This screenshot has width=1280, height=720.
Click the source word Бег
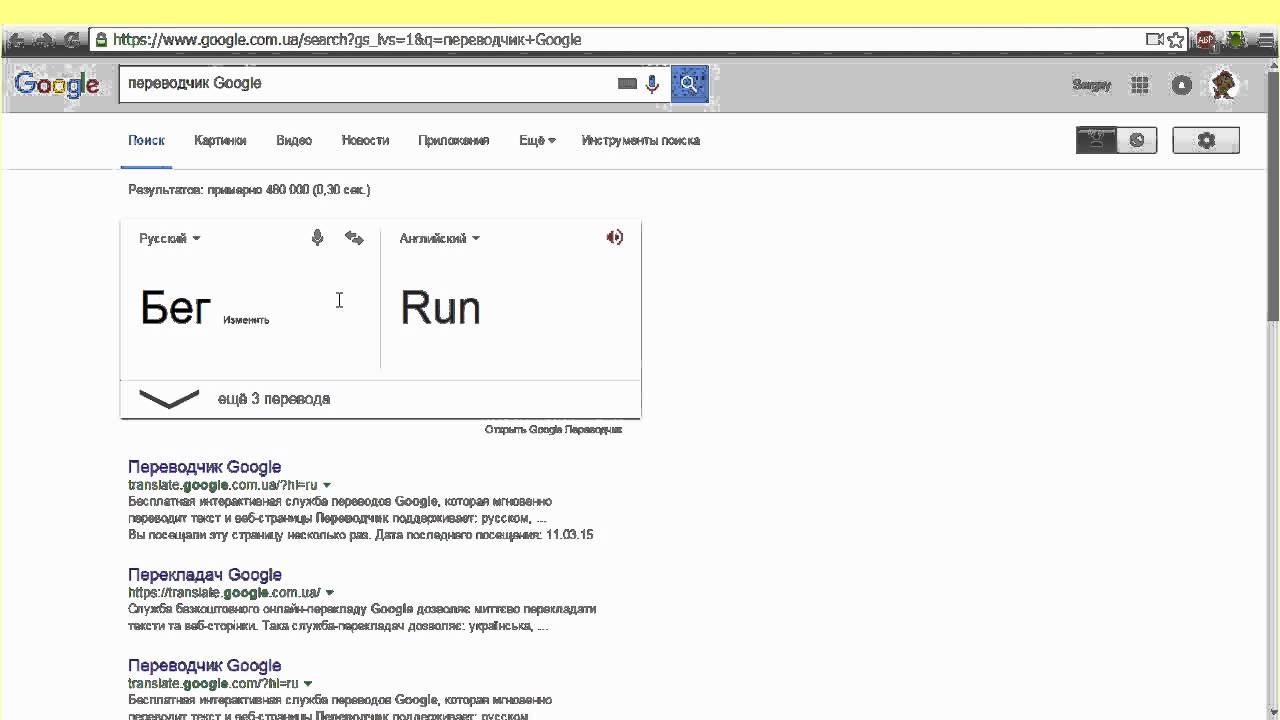(x=175, y=308)
